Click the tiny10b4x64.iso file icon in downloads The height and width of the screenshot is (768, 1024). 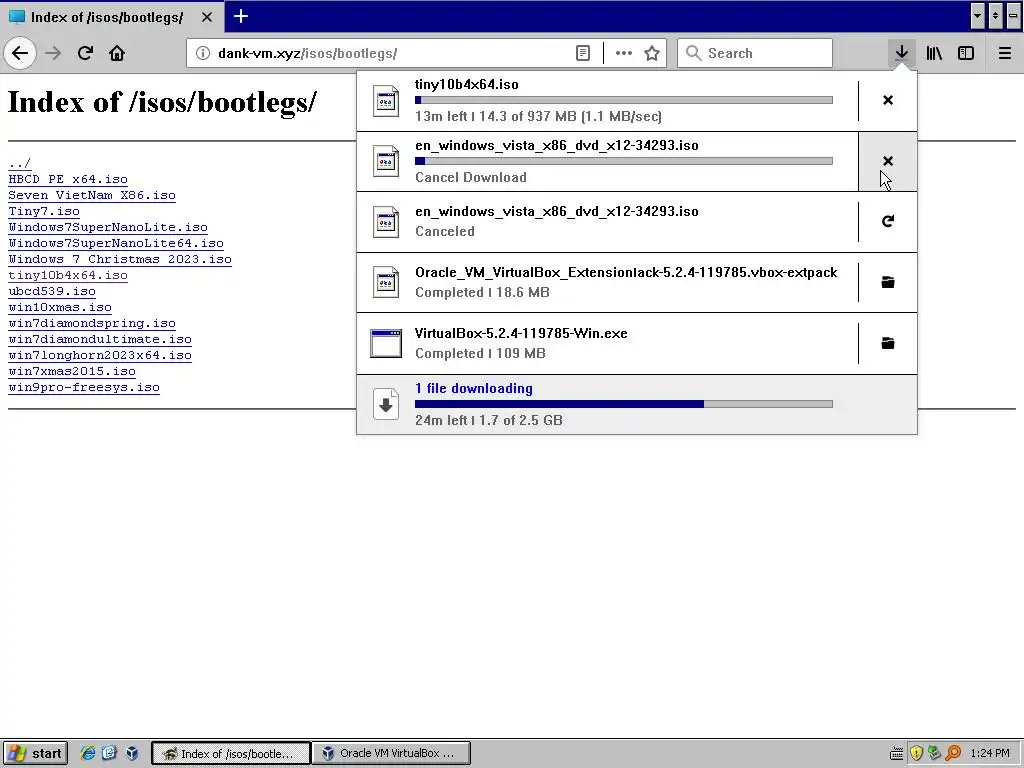tap(386, 101)
